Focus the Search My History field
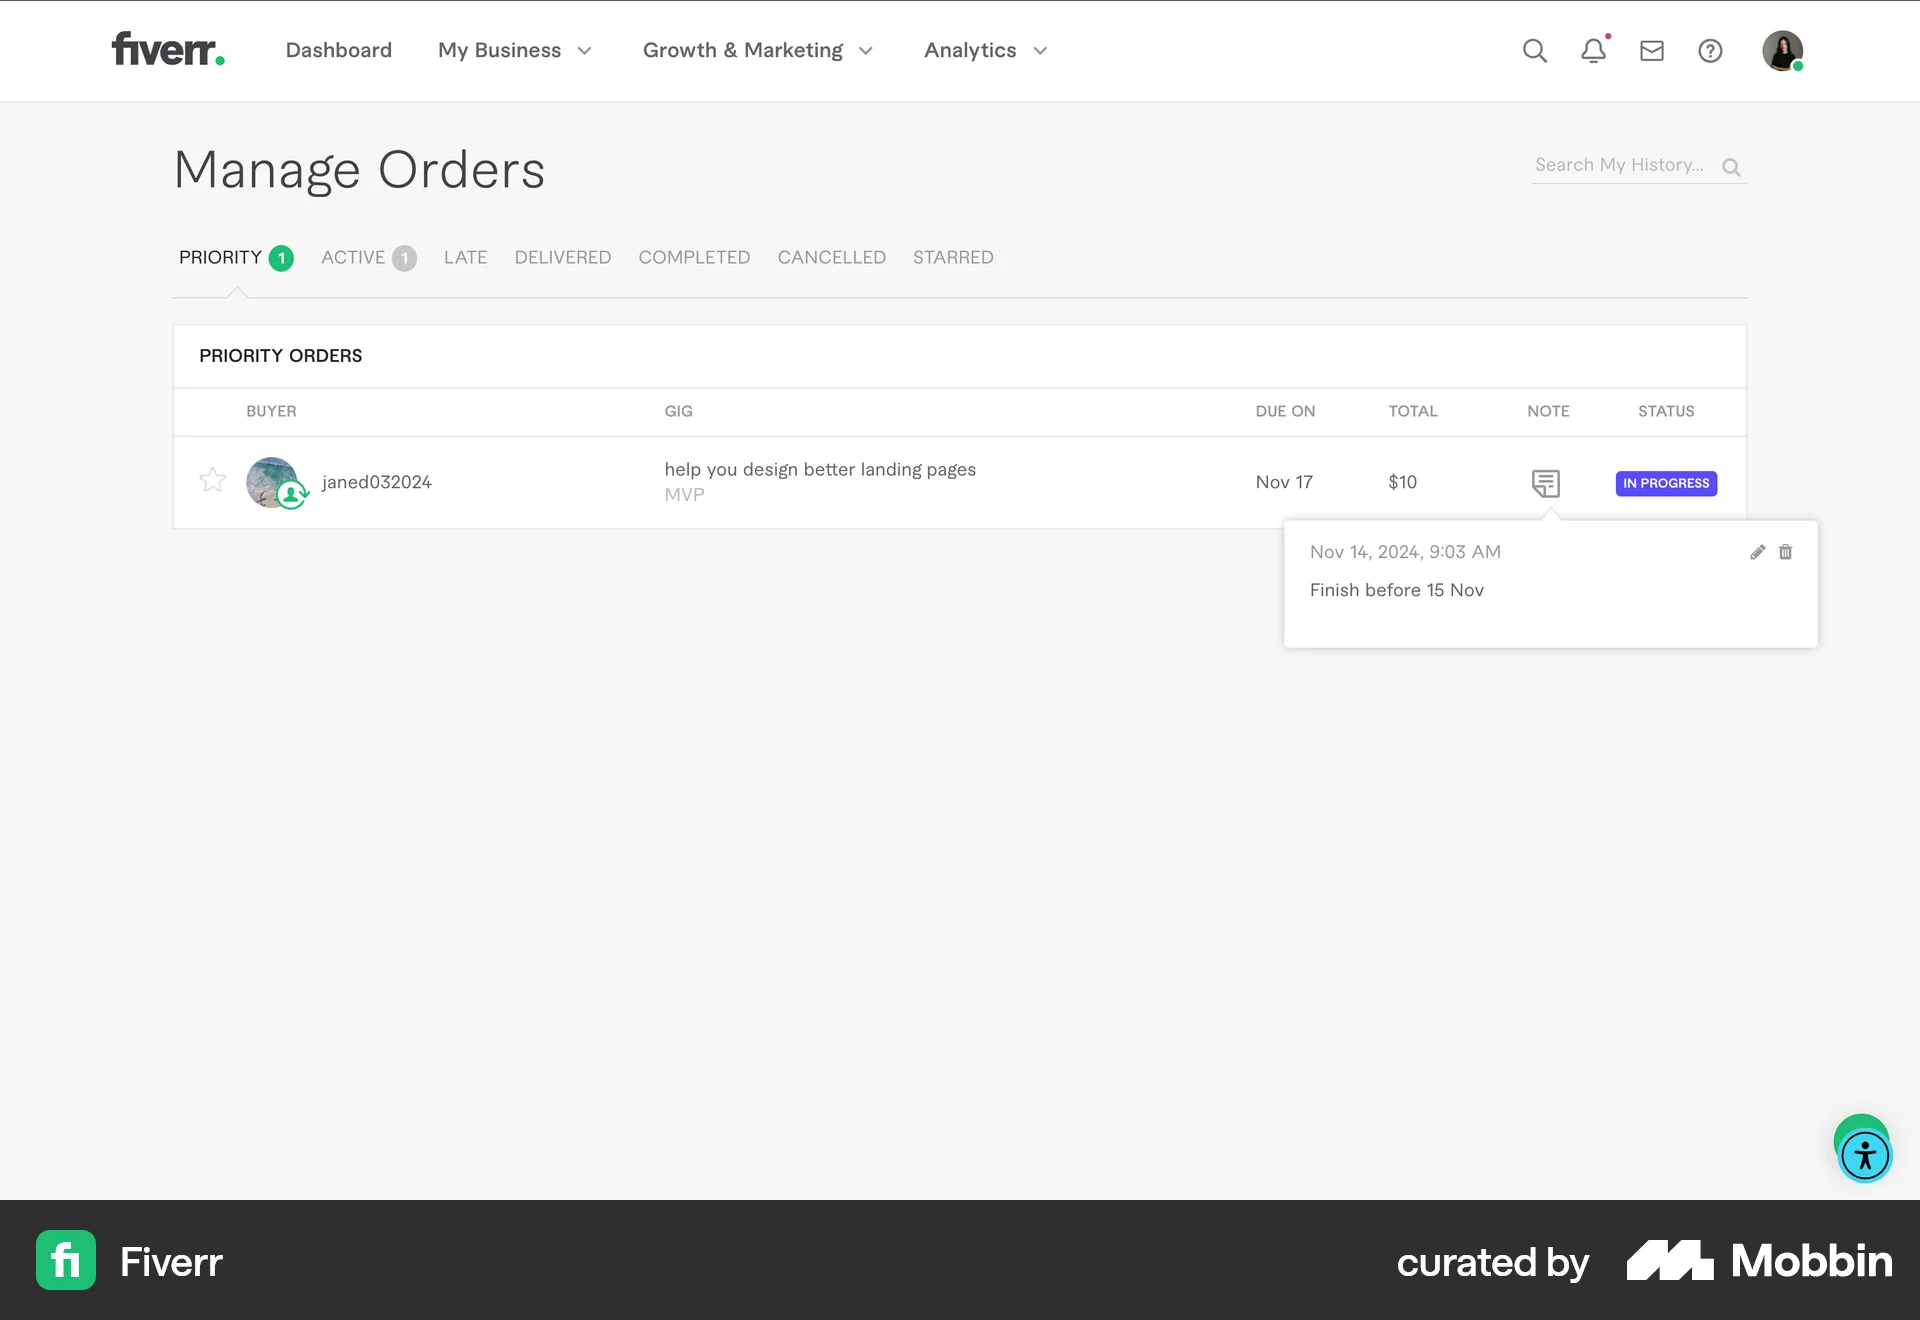The width and height of the screenshot is (1920, 1320). [x=1620, y=166]
